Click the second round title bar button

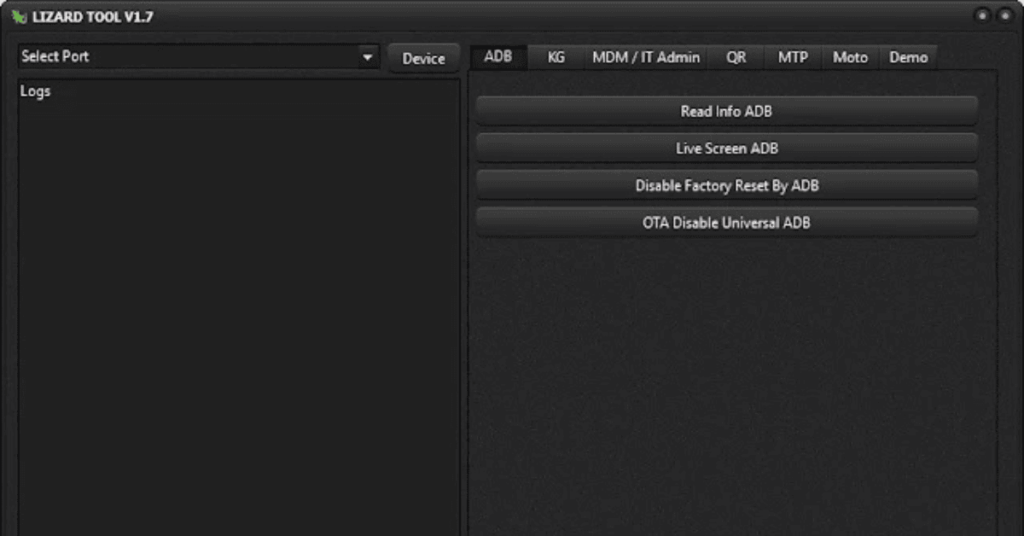click(x=1005, y=15)
